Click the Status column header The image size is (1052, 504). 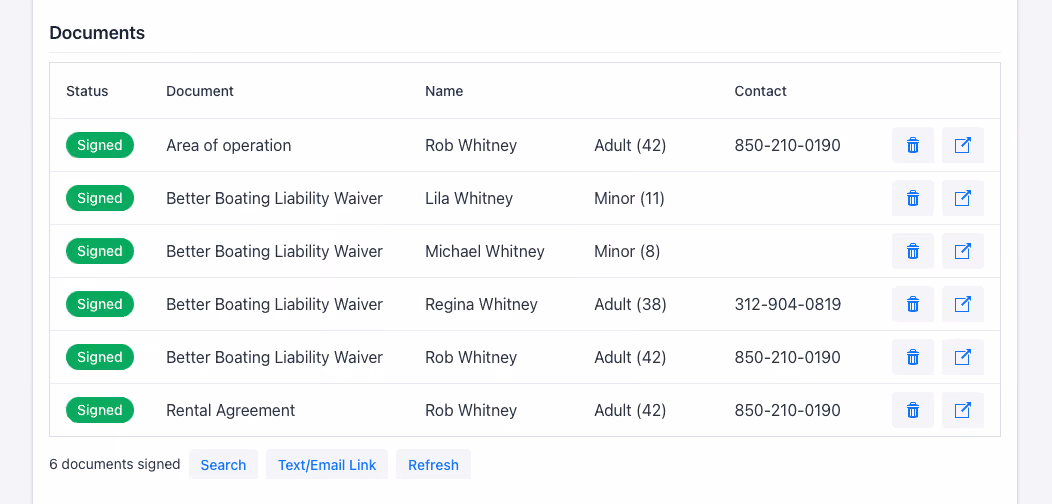[87, 91]
